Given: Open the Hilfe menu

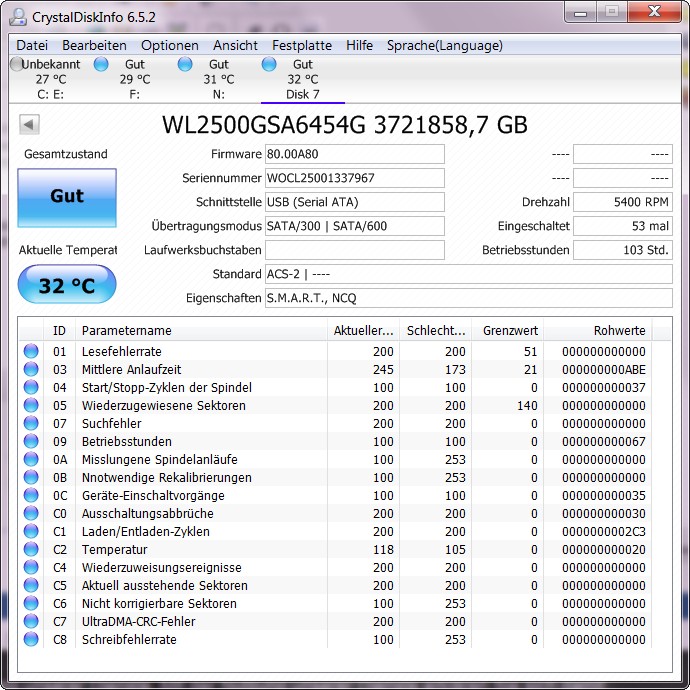Looking at the screenshot, I should [x=360, y=45].
